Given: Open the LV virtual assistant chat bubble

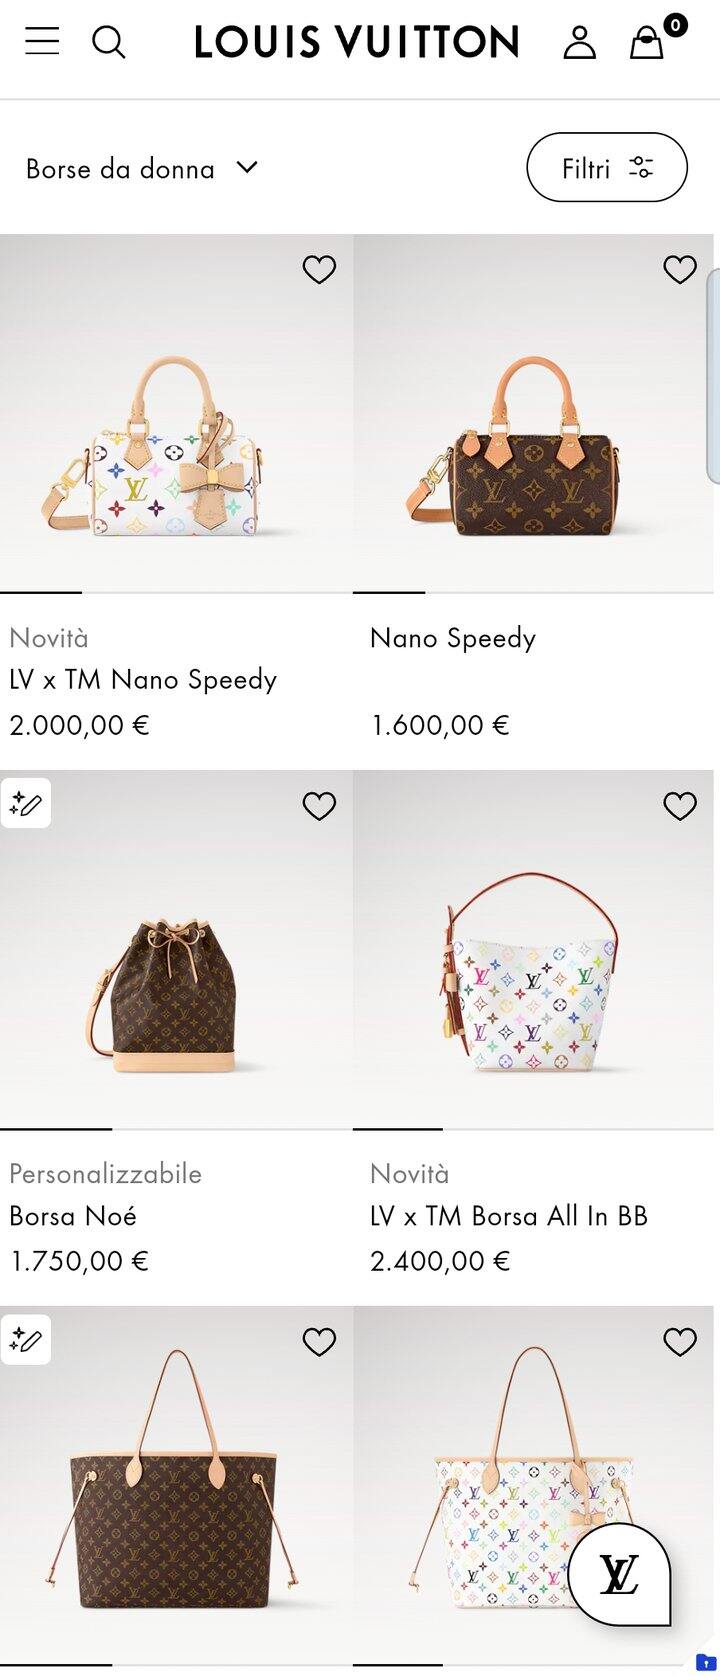Looking at the screenshot, I should (x=619, y=1575).
